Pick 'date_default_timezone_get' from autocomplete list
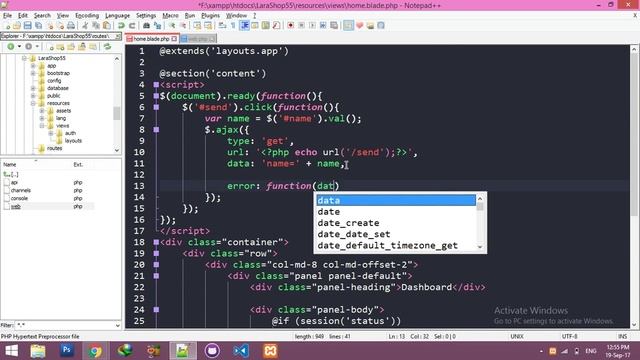The image size is (640, 360). (x=396, y=246)
